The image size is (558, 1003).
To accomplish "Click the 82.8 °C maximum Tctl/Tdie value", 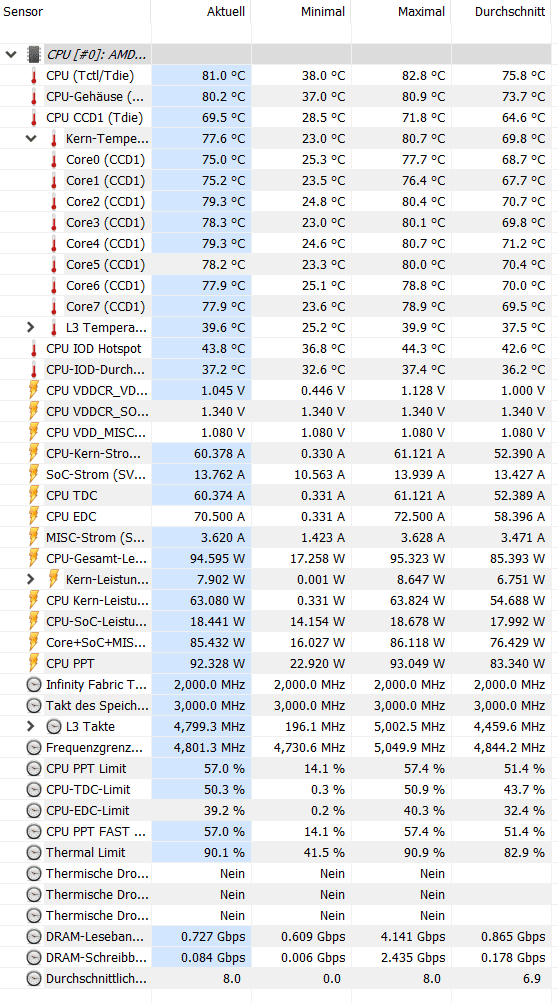I will pos(423,75).
